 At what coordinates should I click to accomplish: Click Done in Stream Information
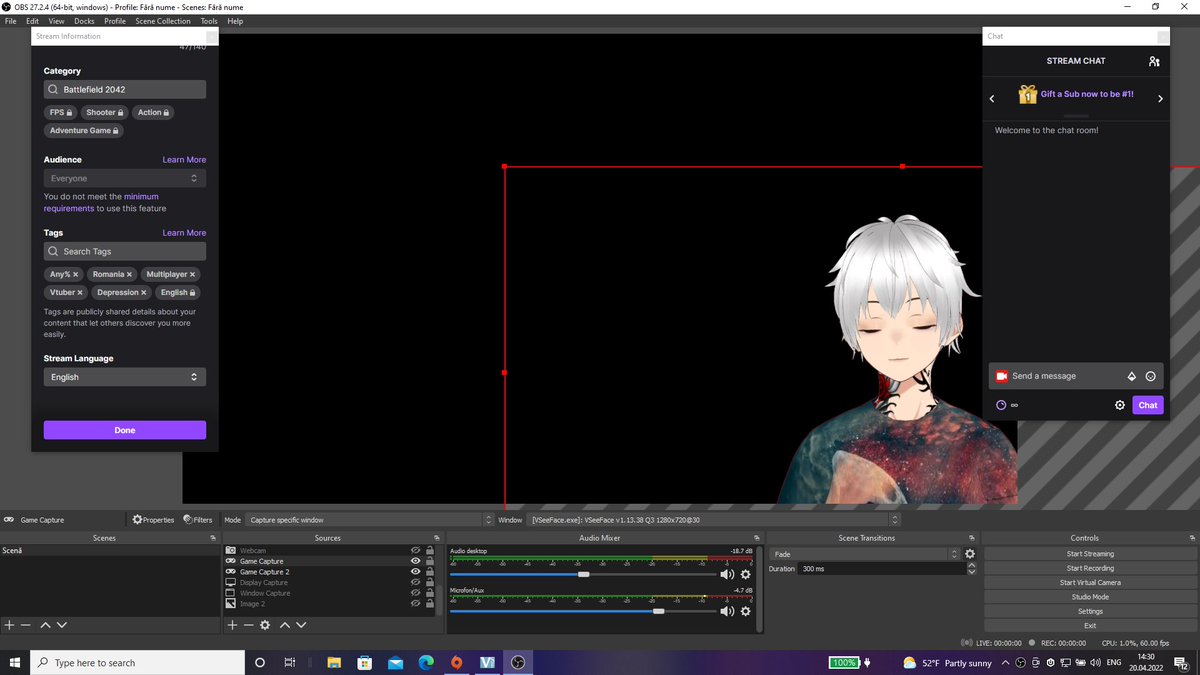(125, 430)
